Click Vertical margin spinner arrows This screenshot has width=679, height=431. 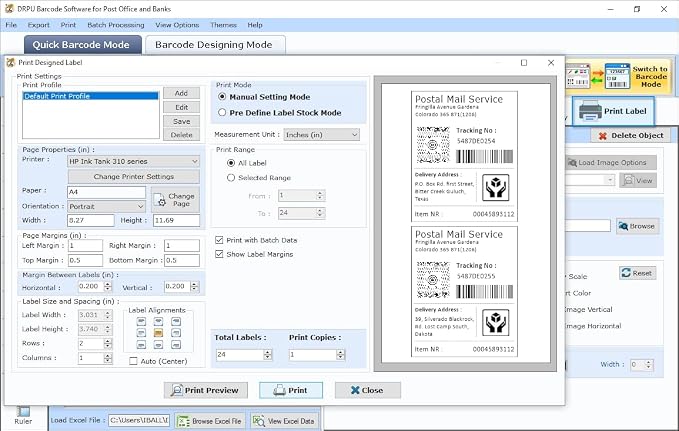click(194, 286)
